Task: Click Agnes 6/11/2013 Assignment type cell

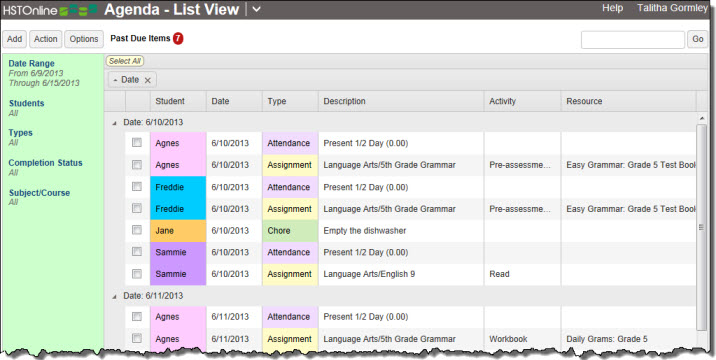Action: (290, 339)
